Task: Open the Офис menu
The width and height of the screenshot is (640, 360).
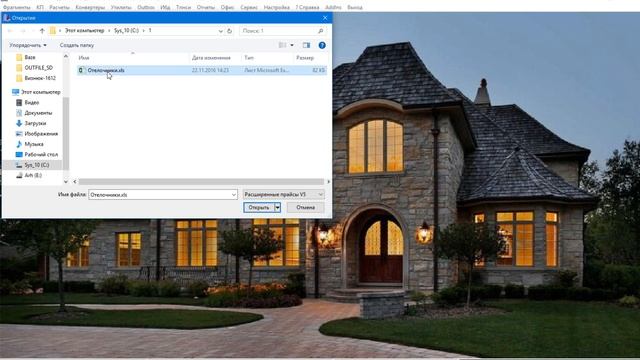Action: tap(227, 7)
